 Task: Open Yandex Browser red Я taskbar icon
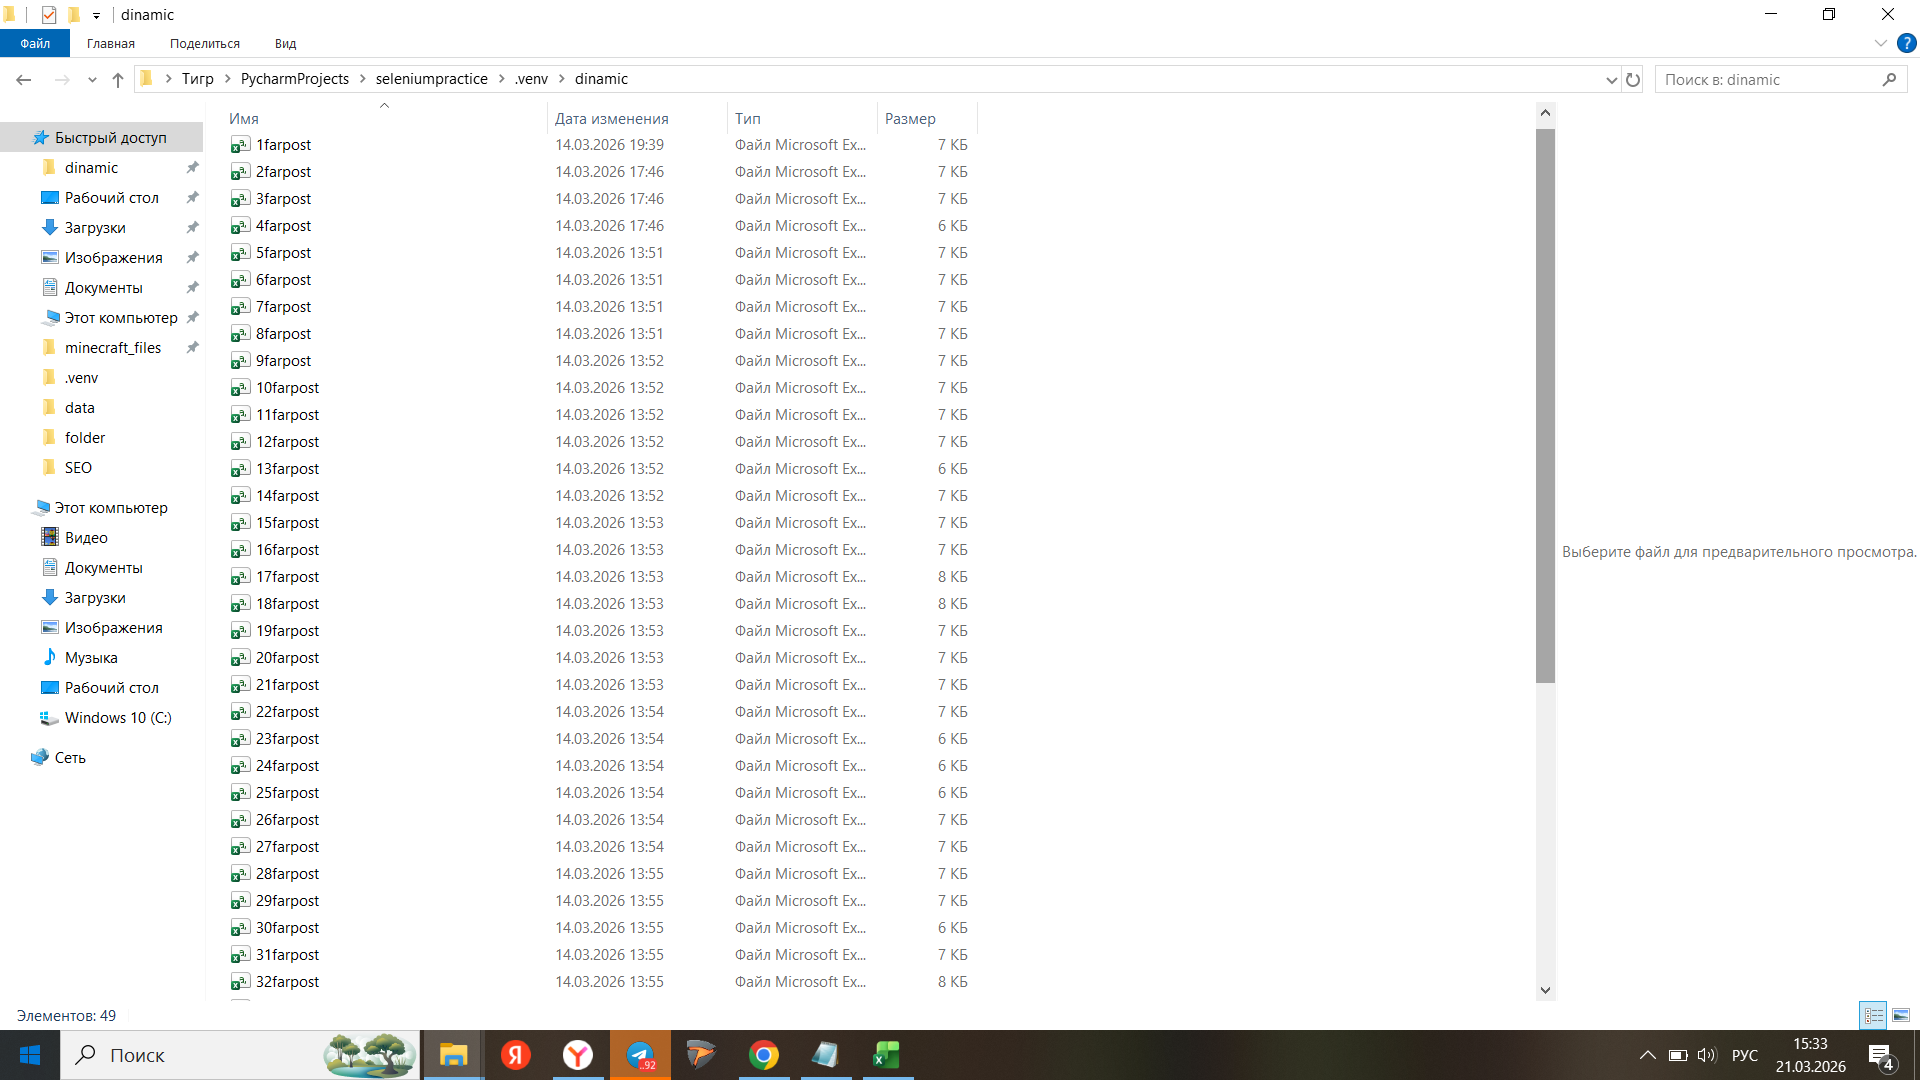tap(516, 1055)
